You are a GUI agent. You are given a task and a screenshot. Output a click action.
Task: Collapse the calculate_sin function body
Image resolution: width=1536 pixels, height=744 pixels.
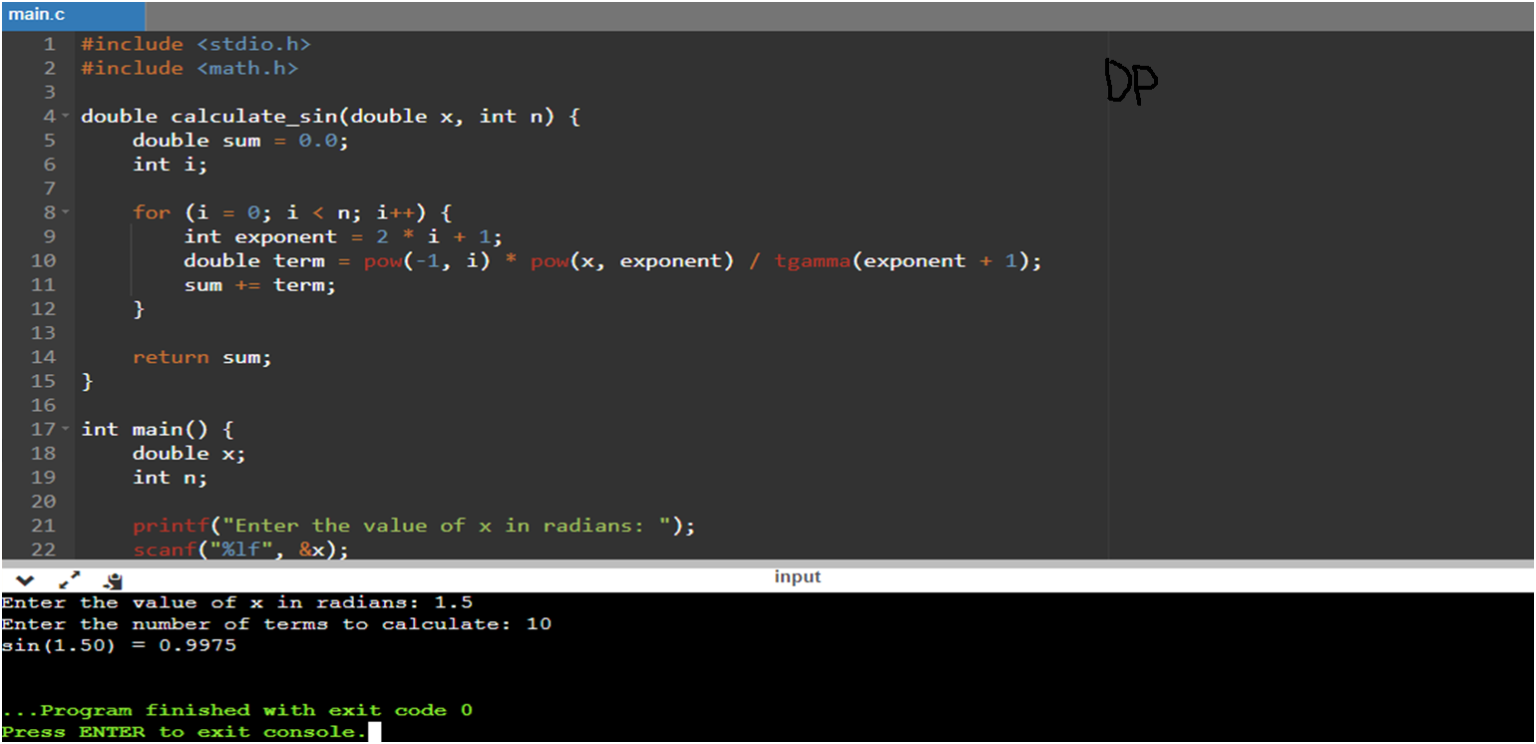64,116
